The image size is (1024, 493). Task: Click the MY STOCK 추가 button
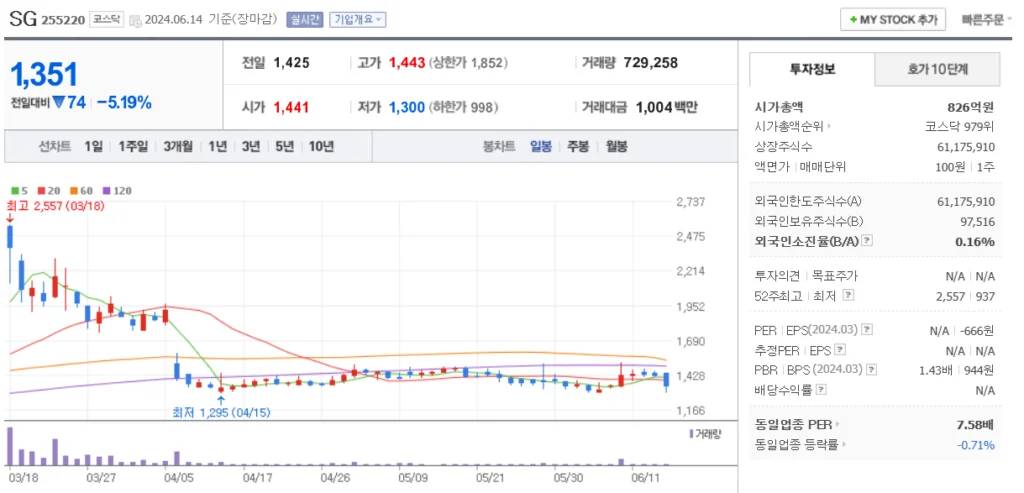point(893,20)
